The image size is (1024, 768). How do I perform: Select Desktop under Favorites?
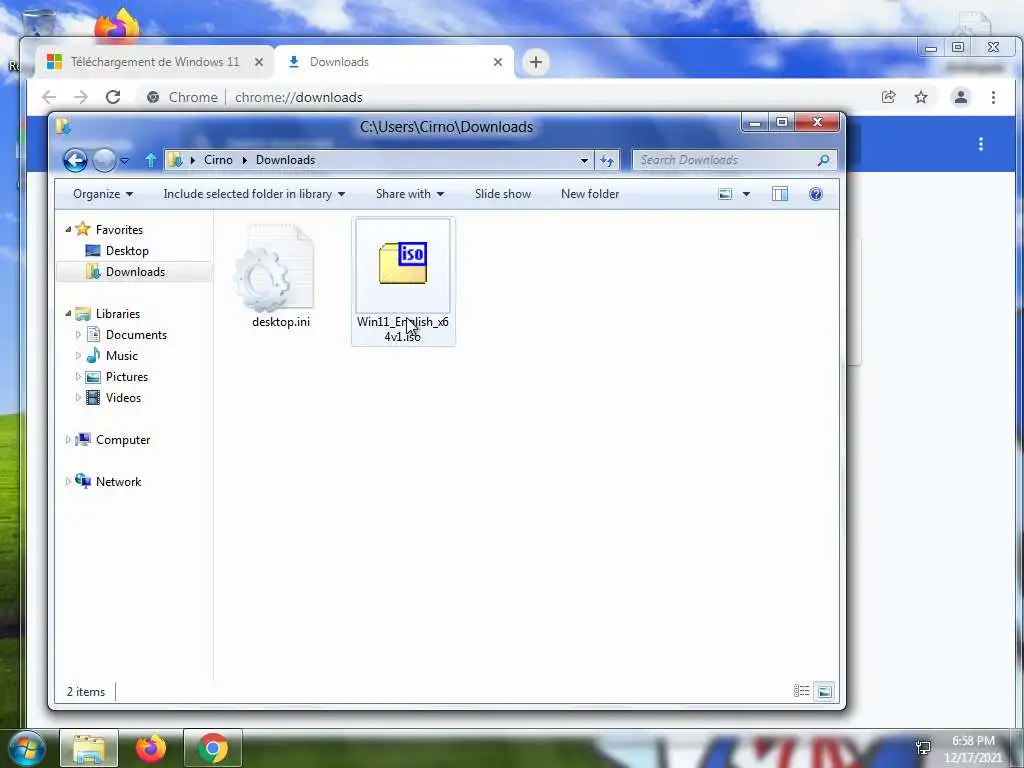click(x=127, y=251)
